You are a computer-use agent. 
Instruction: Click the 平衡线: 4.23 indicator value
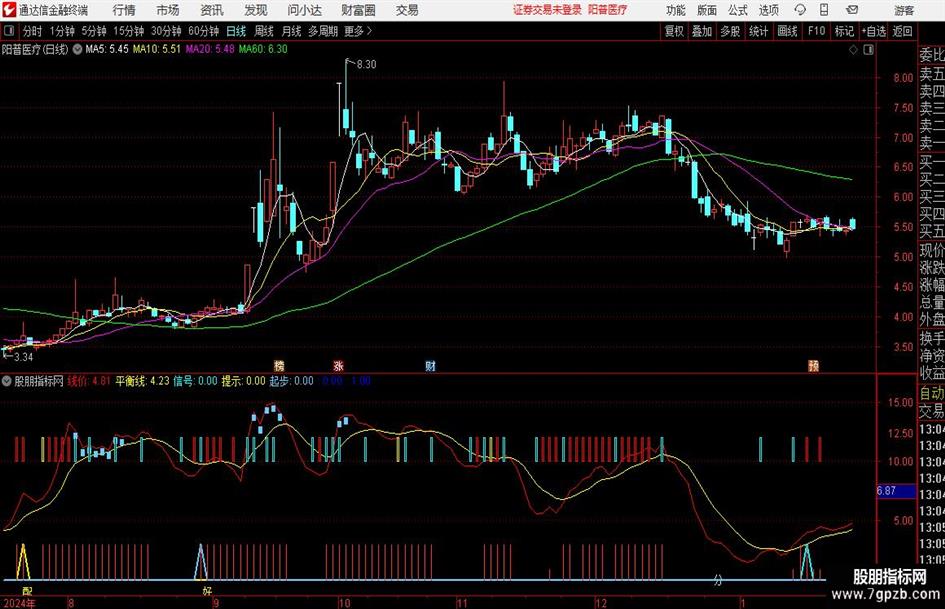point(142,381)
